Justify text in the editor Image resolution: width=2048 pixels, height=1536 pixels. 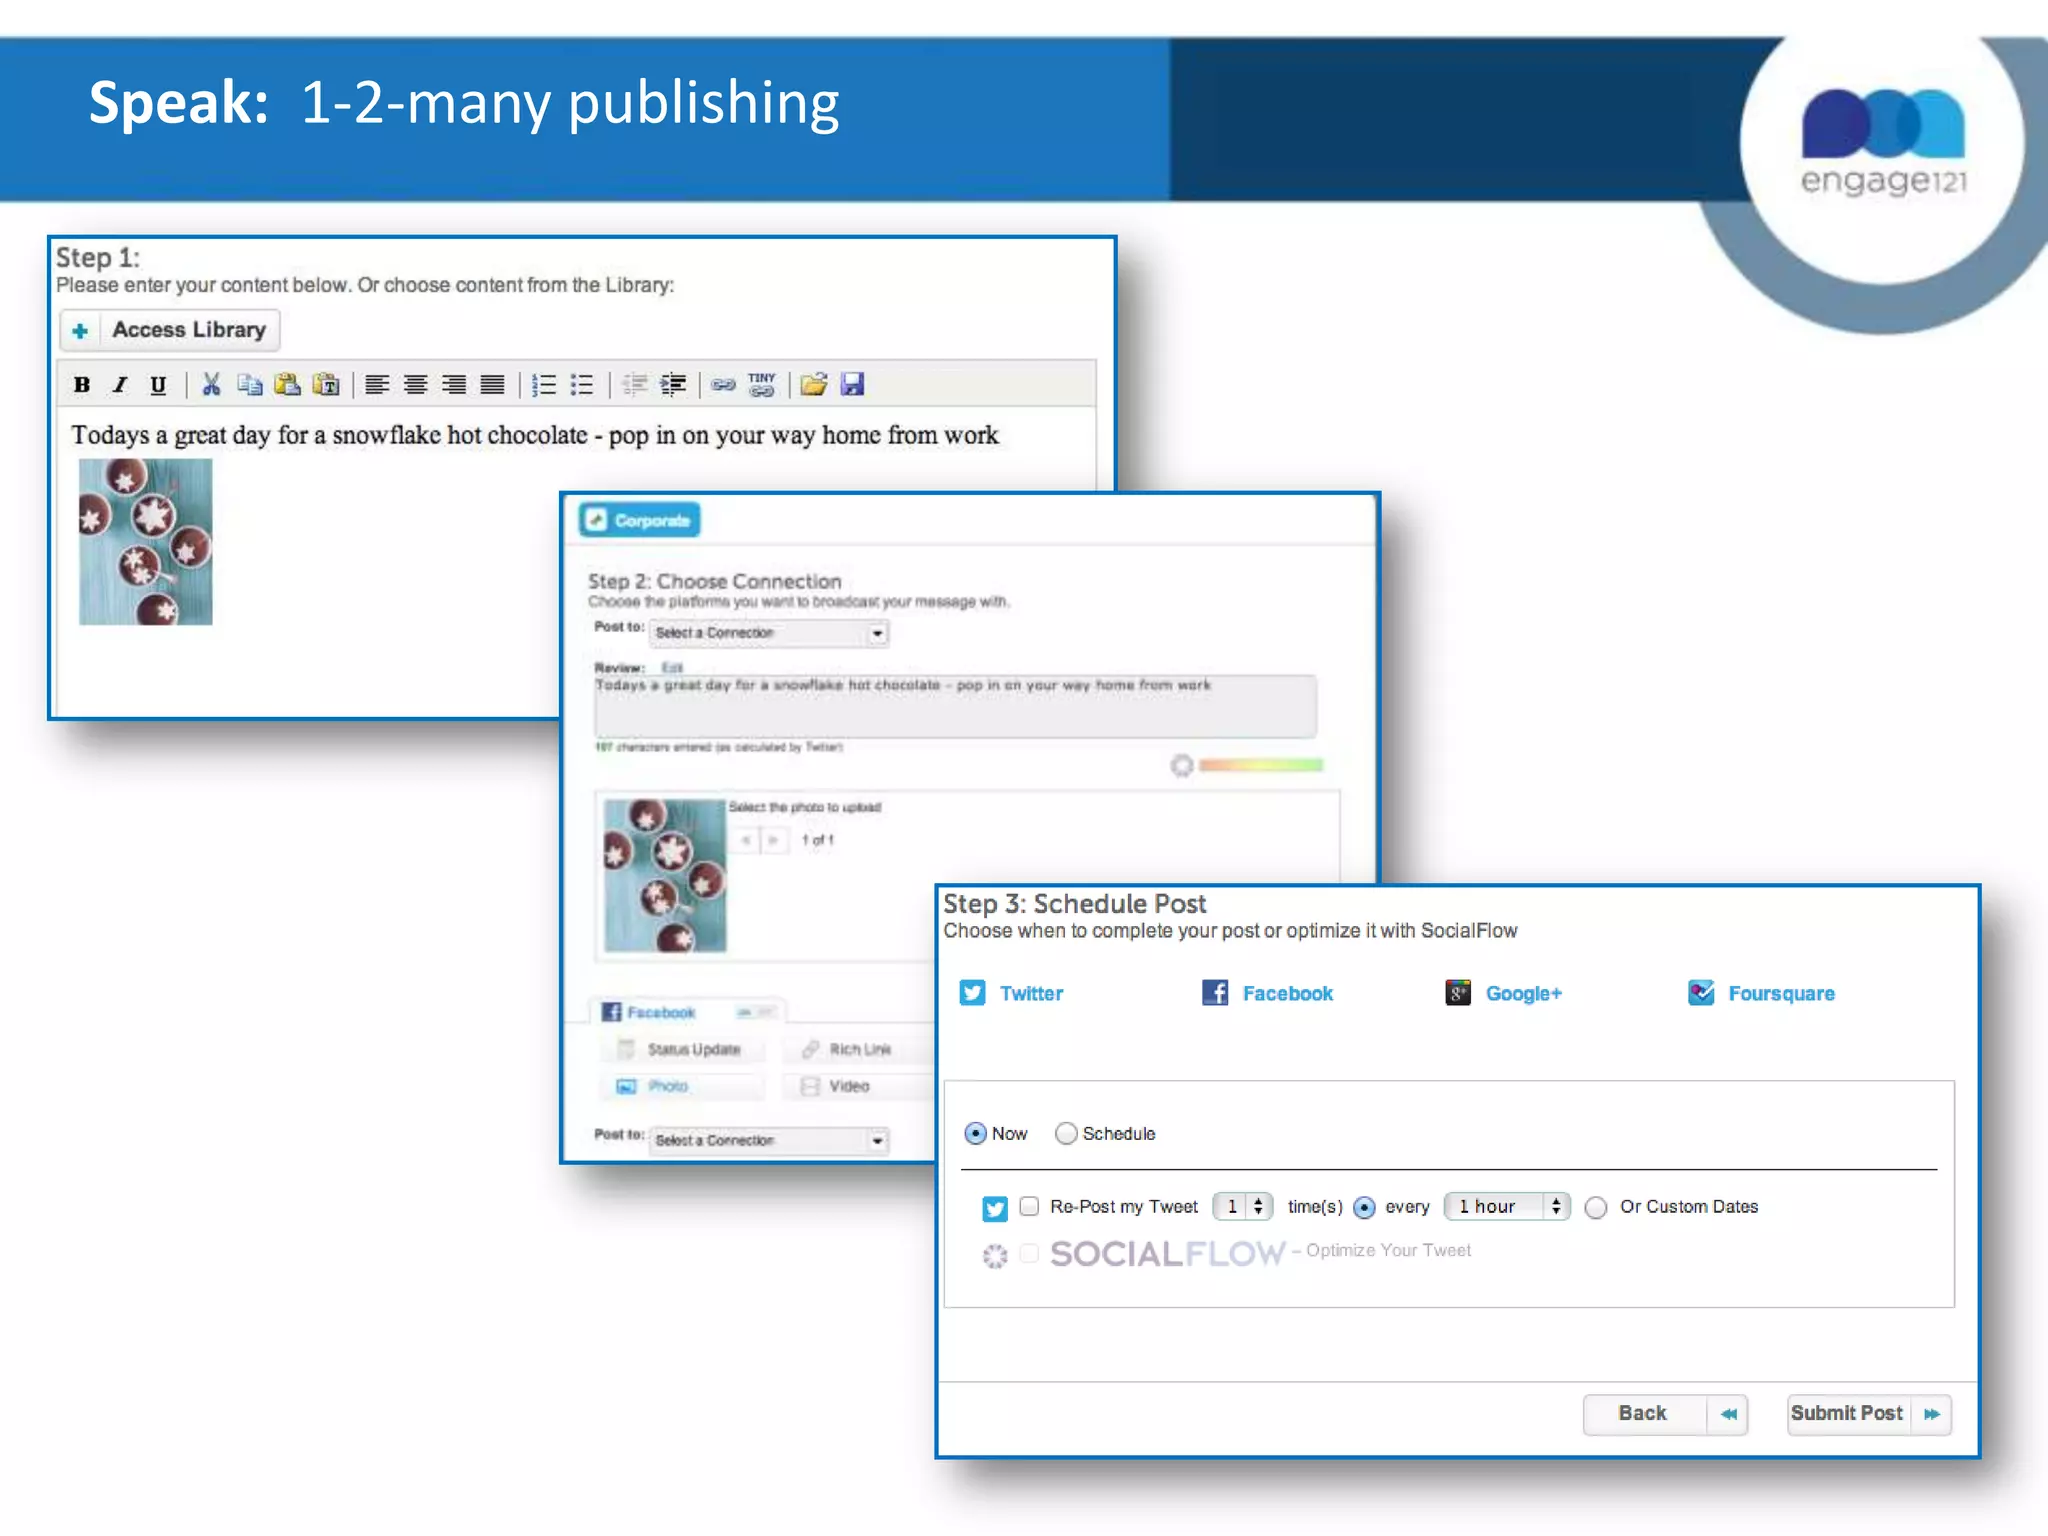[492, 385]
